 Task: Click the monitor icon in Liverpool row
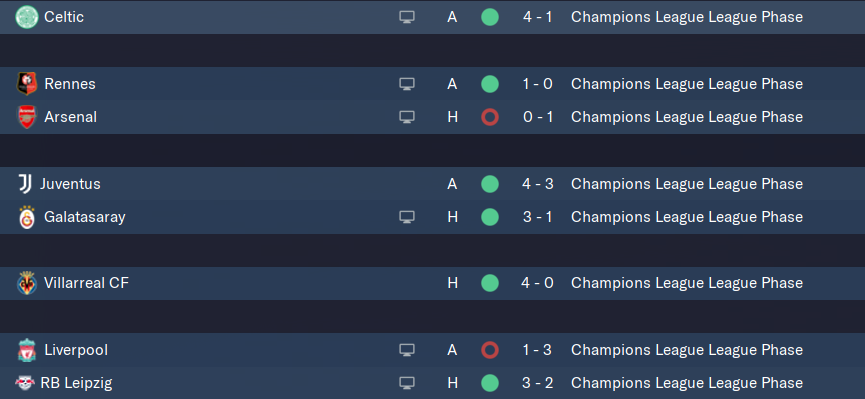pos(407,350)
